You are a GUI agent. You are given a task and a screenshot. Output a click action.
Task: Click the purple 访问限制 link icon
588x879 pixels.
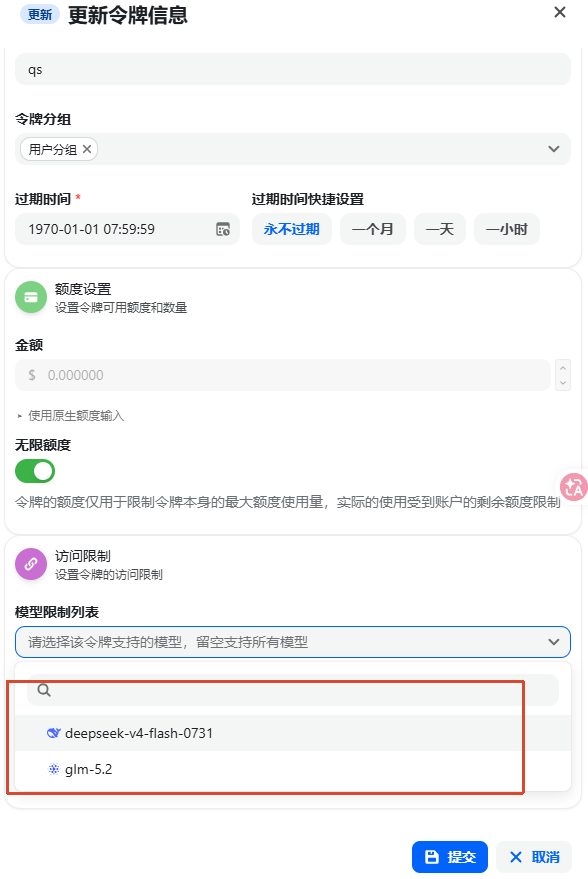tap(31, 564)
